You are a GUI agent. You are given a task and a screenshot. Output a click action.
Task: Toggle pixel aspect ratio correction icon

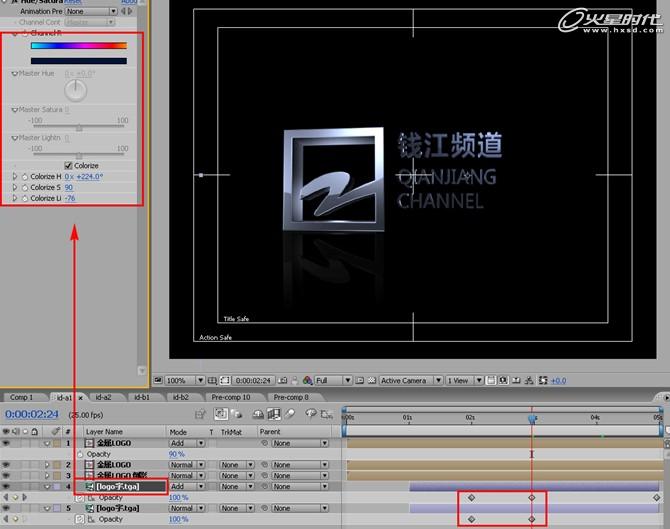point(491,380)
